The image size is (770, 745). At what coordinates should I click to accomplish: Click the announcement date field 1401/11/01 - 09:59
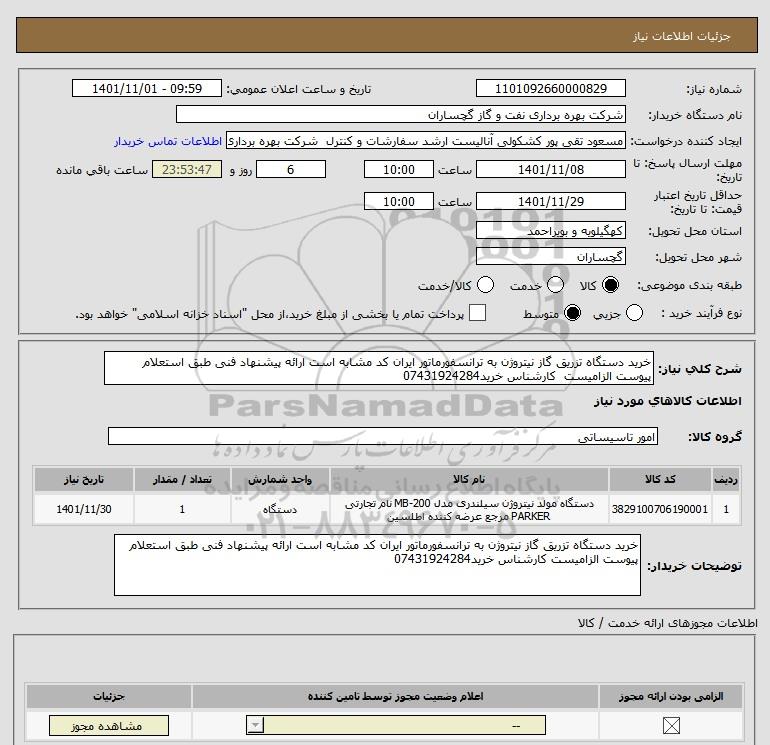tap(147, 88)
